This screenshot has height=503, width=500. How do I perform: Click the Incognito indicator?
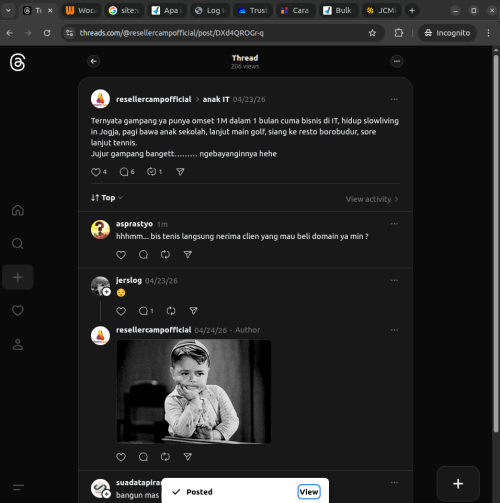pyautogui.click(x=447, y=33)
